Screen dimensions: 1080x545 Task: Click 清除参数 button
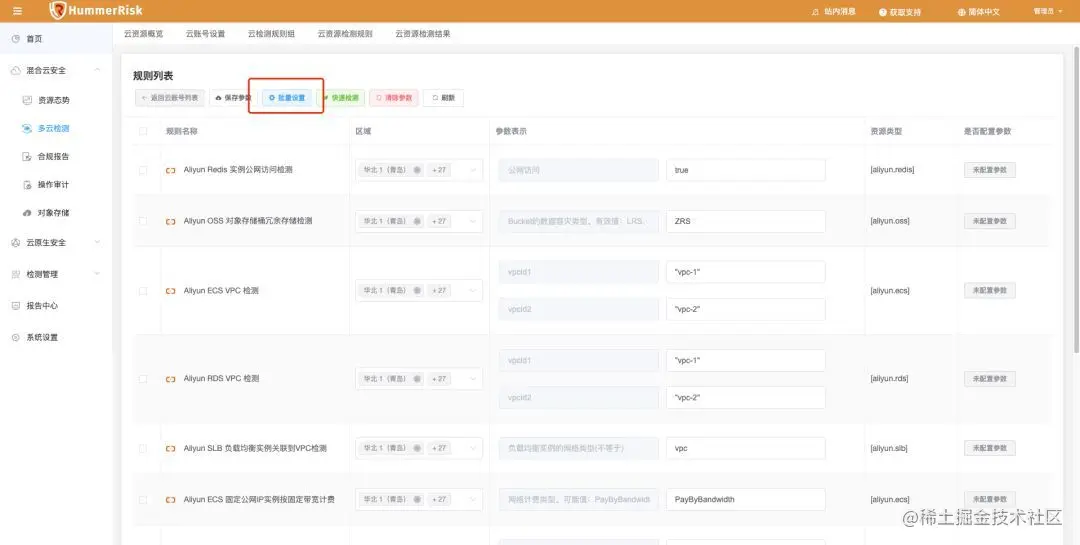[394, 98]
